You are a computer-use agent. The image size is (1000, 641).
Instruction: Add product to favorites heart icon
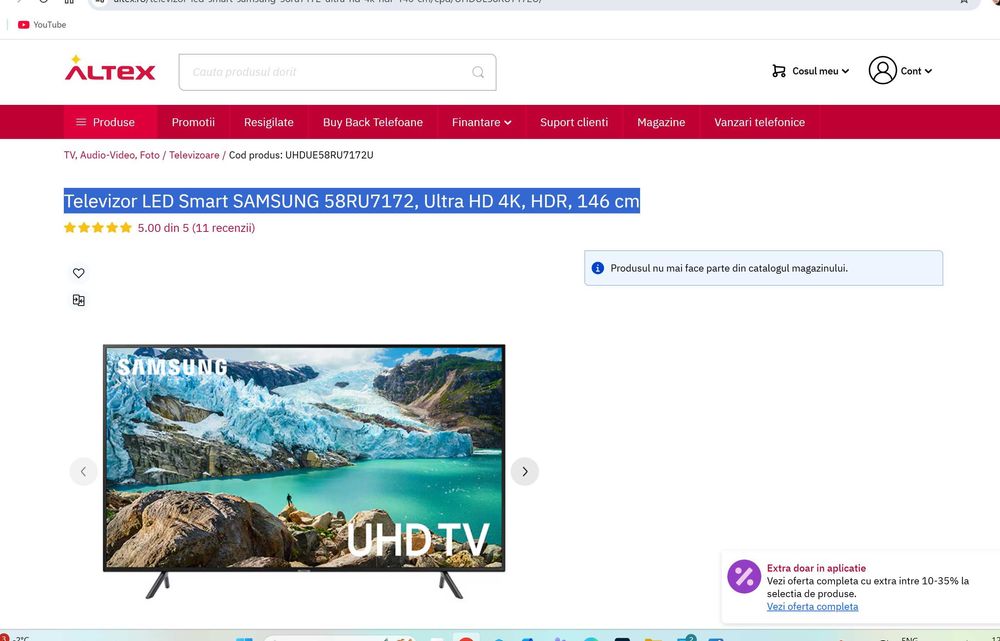coord(78,273)
